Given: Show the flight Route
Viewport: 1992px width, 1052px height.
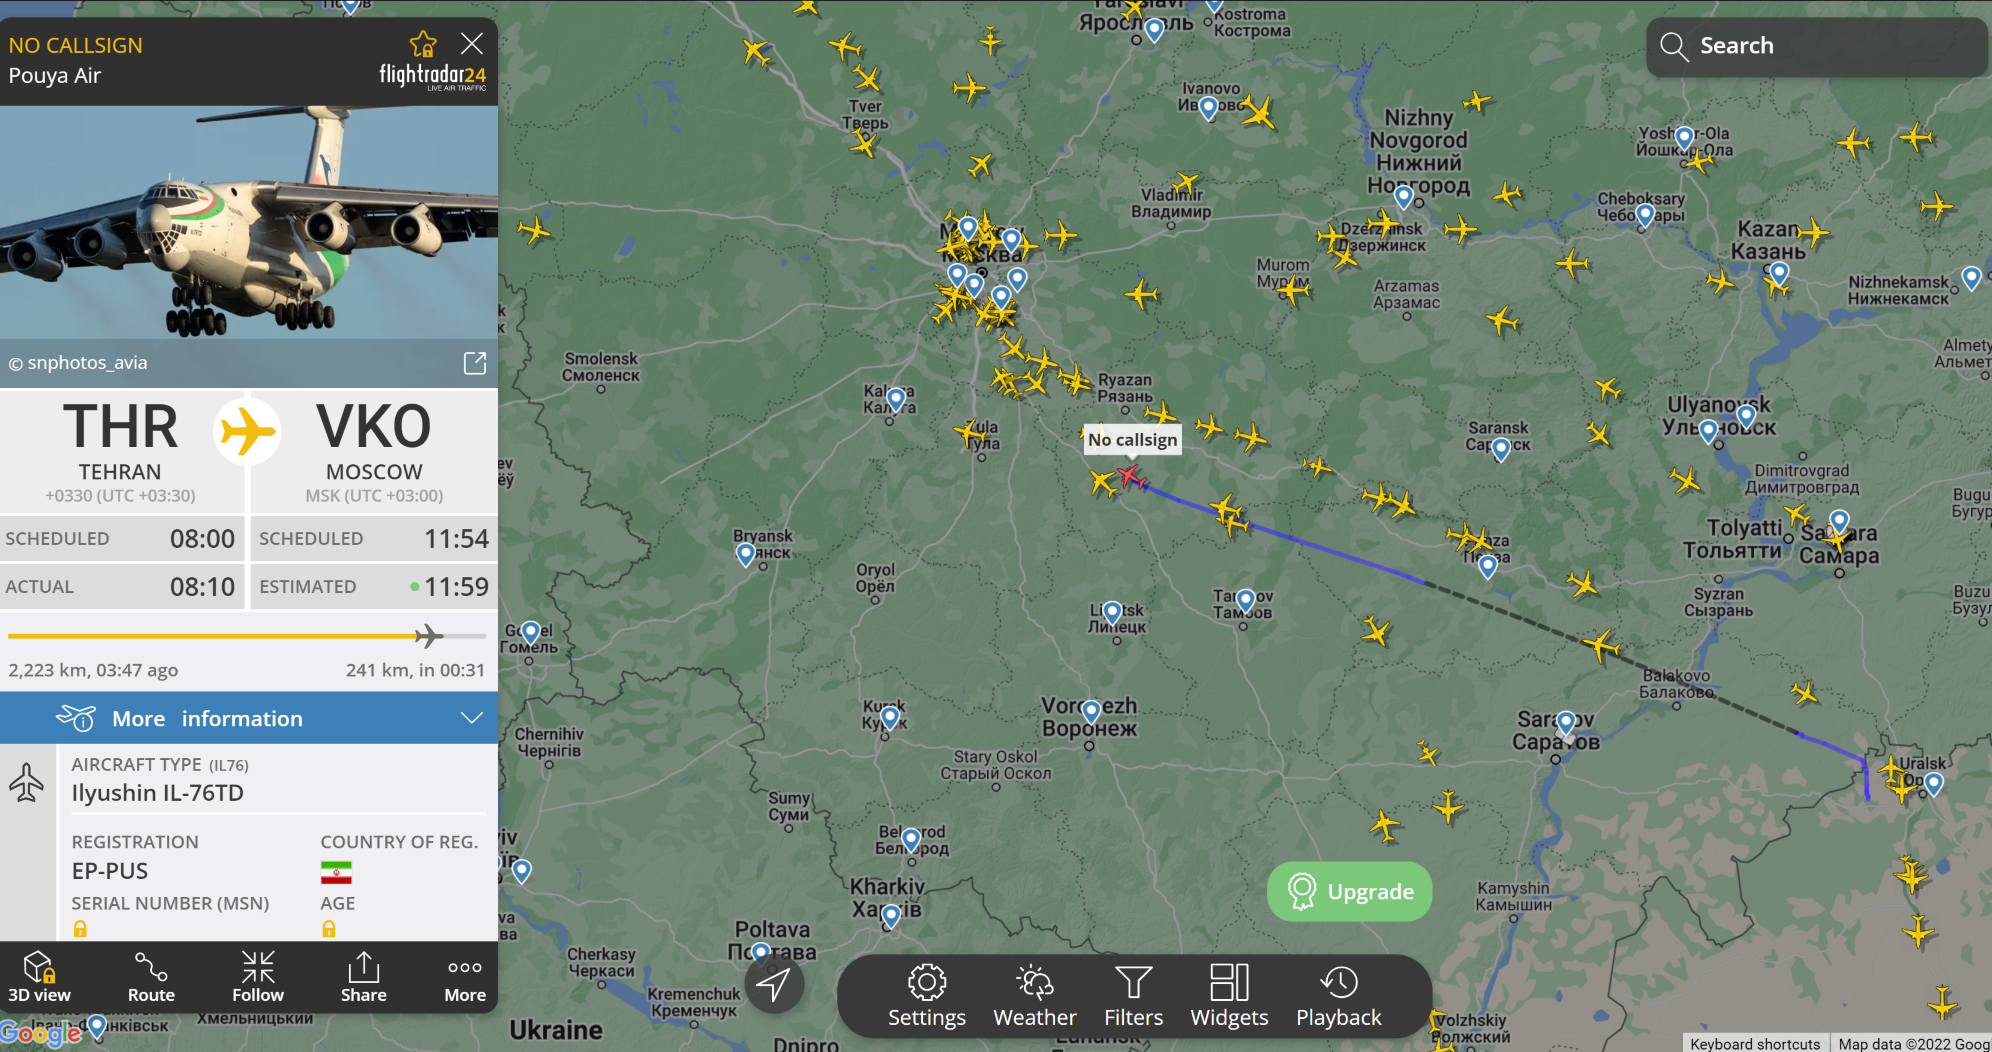Looking at the screenshot, I should click(151, 977).
